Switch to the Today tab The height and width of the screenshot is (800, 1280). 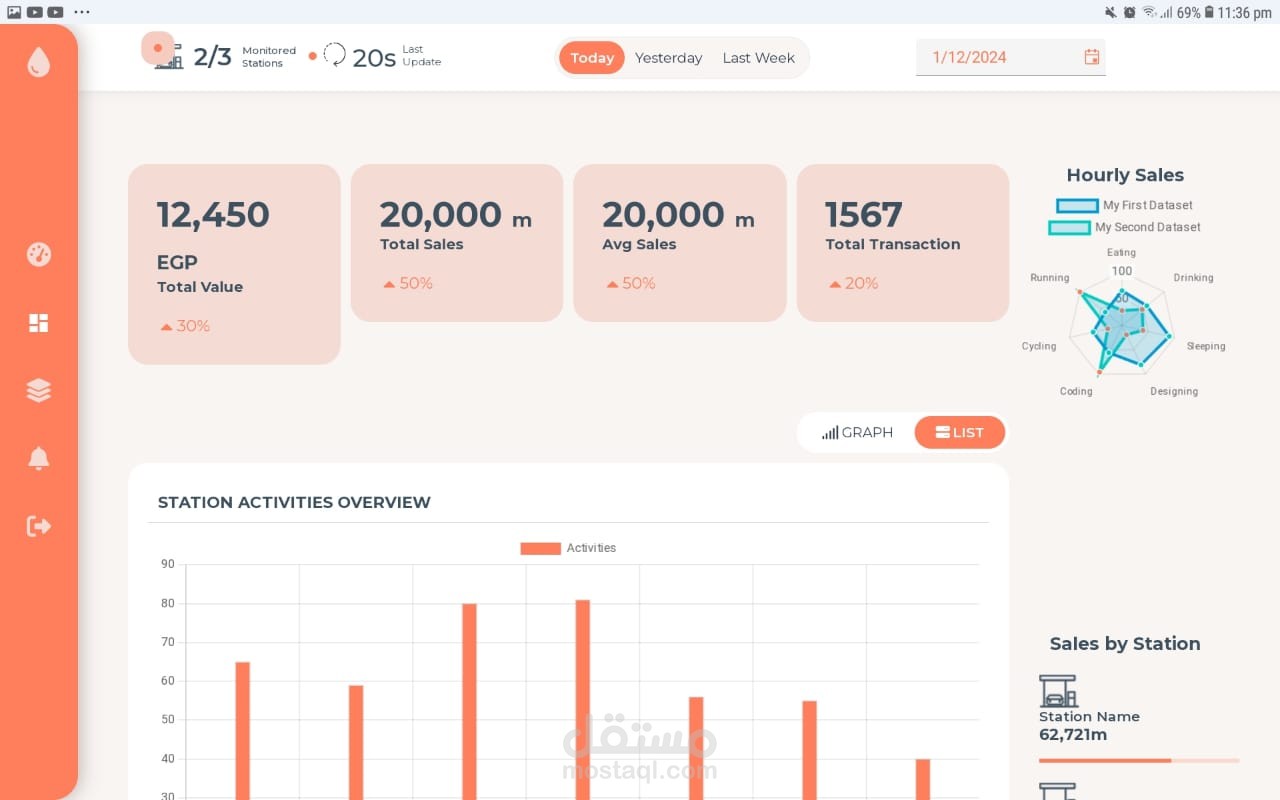pos(592,58)
